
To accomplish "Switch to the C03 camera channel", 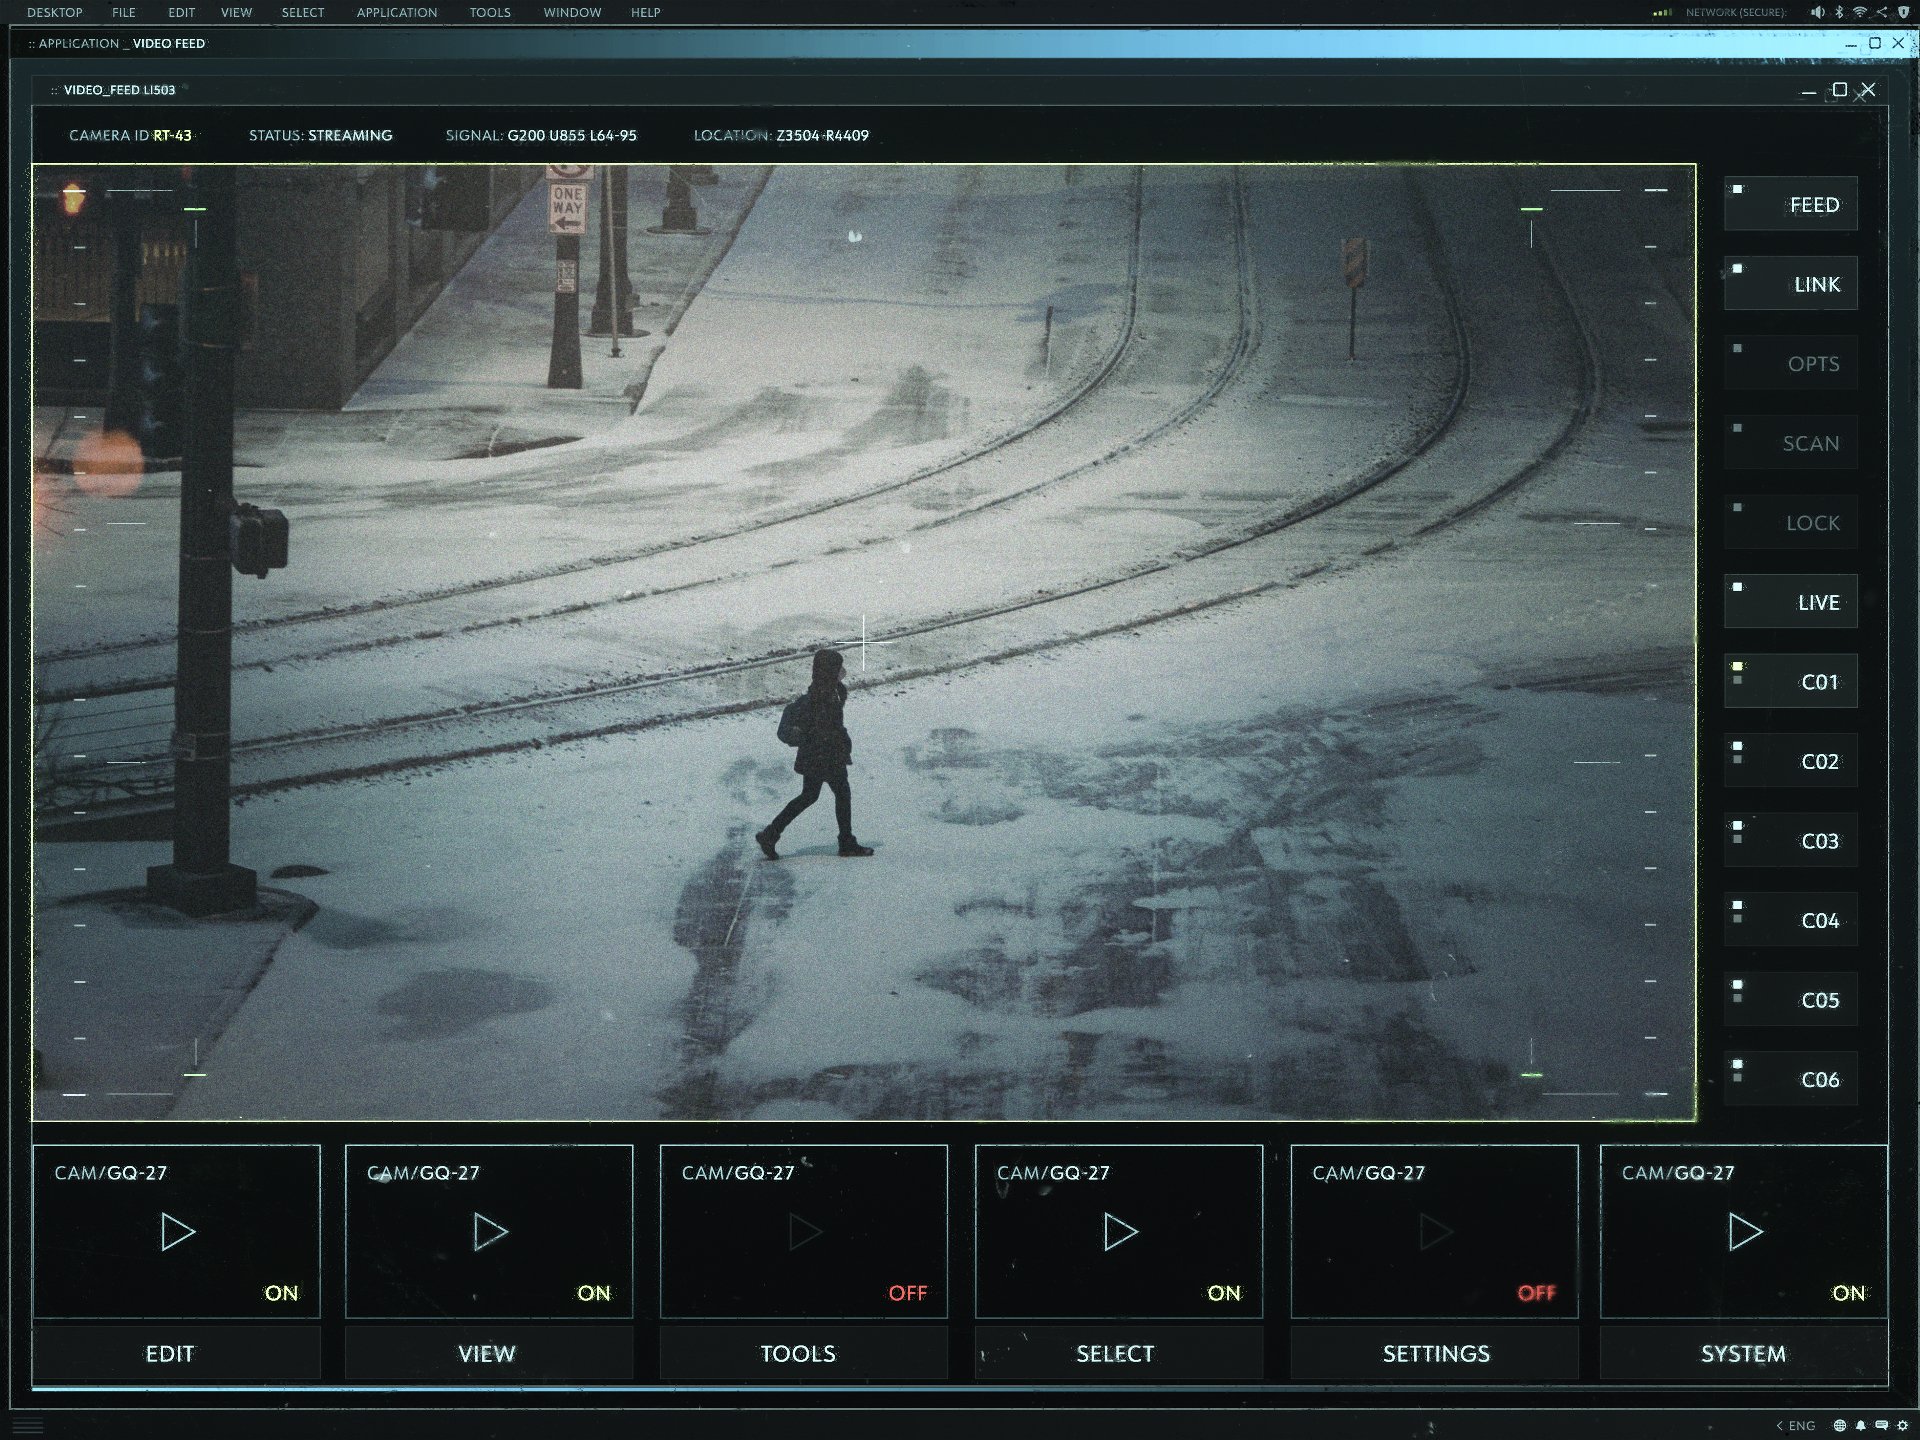I will pyautogui.click(x=1791, y=841).
